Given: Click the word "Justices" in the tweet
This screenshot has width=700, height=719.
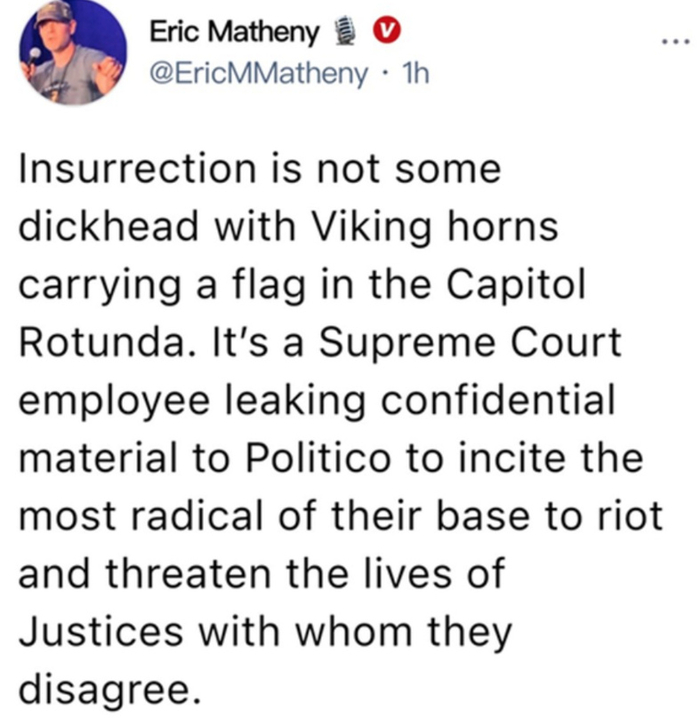Looking at the screenshot, I should 102,632.
